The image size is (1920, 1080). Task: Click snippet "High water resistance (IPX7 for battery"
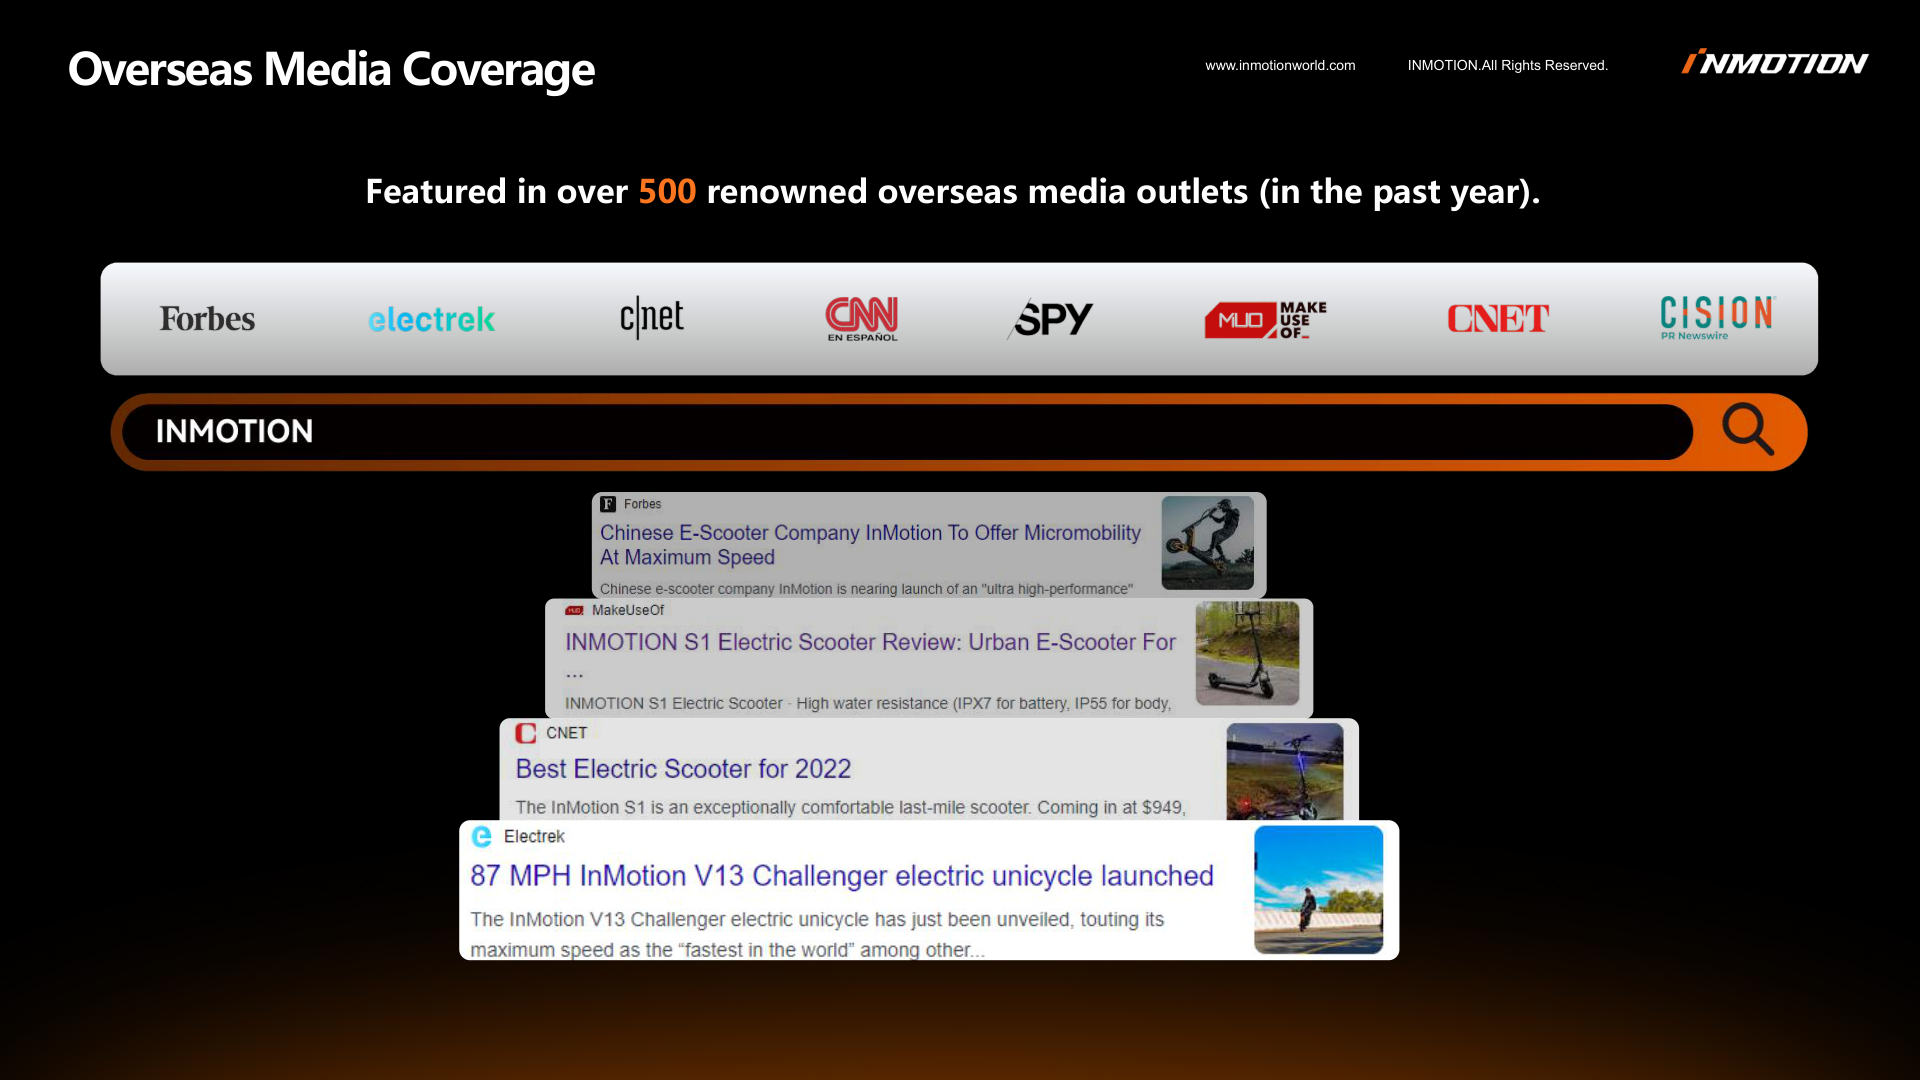[x=933, y=703]
